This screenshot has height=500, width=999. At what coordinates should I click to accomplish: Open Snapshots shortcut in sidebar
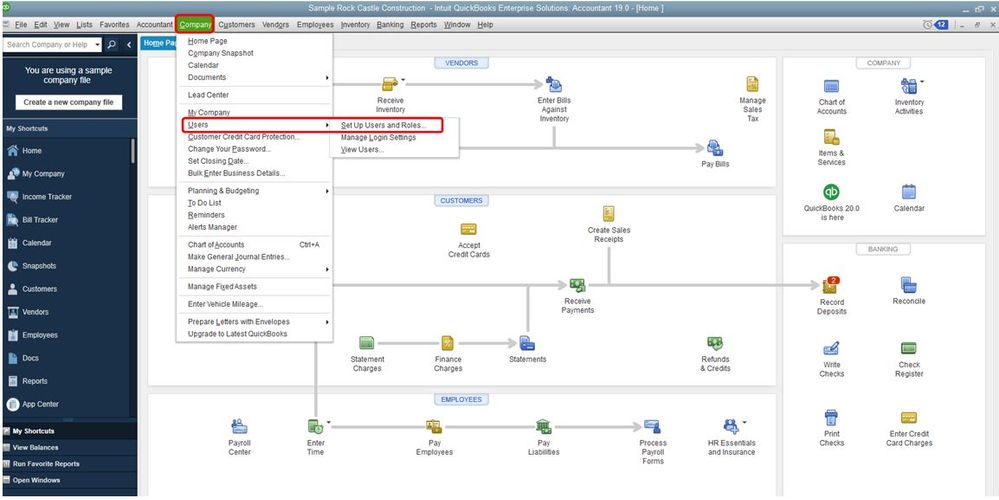pyautogui.click(x=39, y=266)
